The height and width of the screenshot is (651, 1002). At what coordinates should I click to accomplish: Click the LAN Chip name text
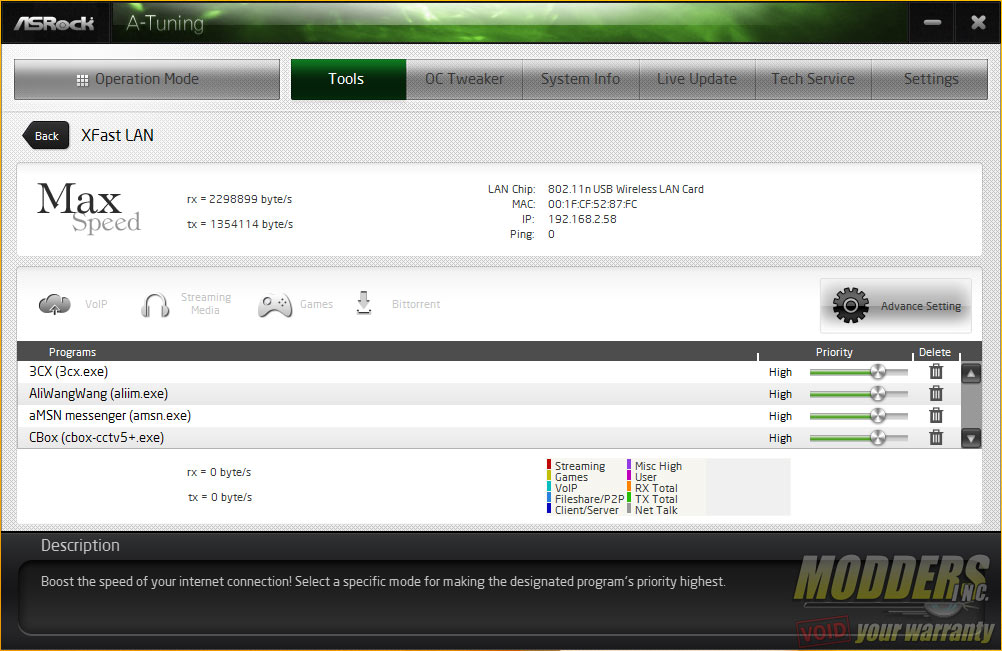click(x=626, y=189)
